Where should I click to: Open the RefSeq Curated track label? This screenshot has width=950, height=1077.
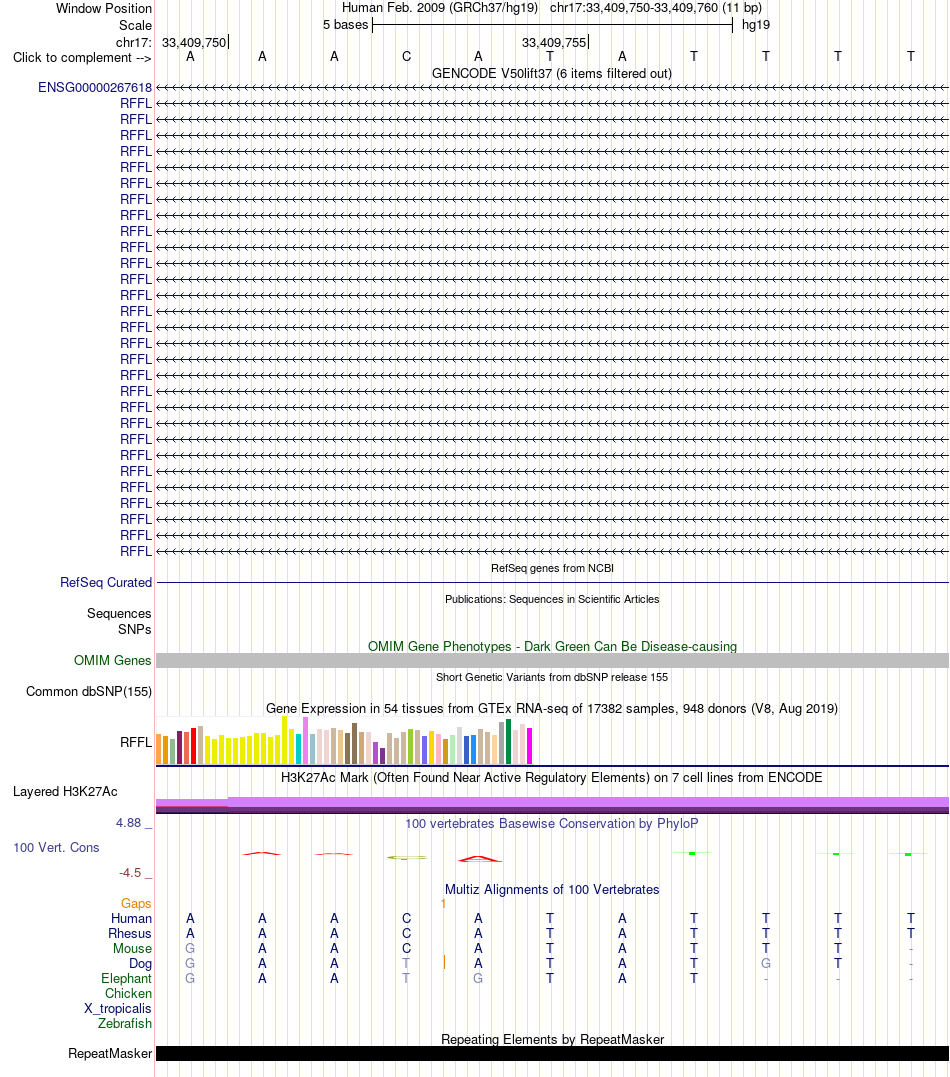[x=106, y=582]
